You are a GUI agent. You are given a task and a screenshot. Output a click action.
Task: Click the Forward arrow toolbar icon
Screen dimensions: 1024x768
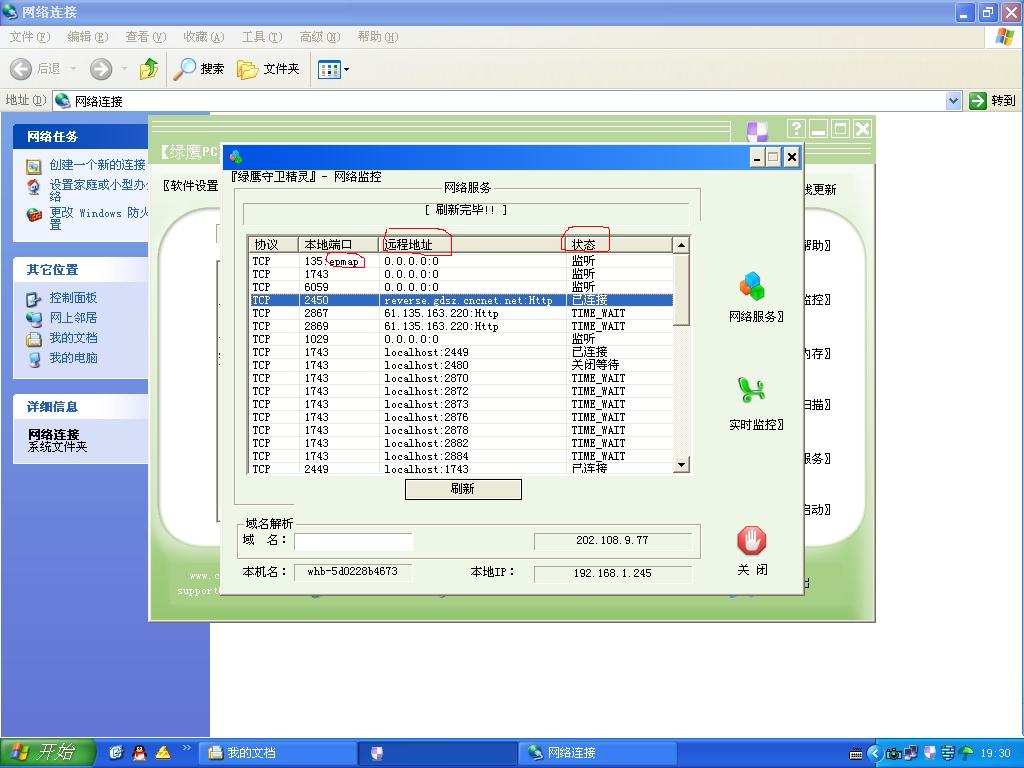pos(101,69)
